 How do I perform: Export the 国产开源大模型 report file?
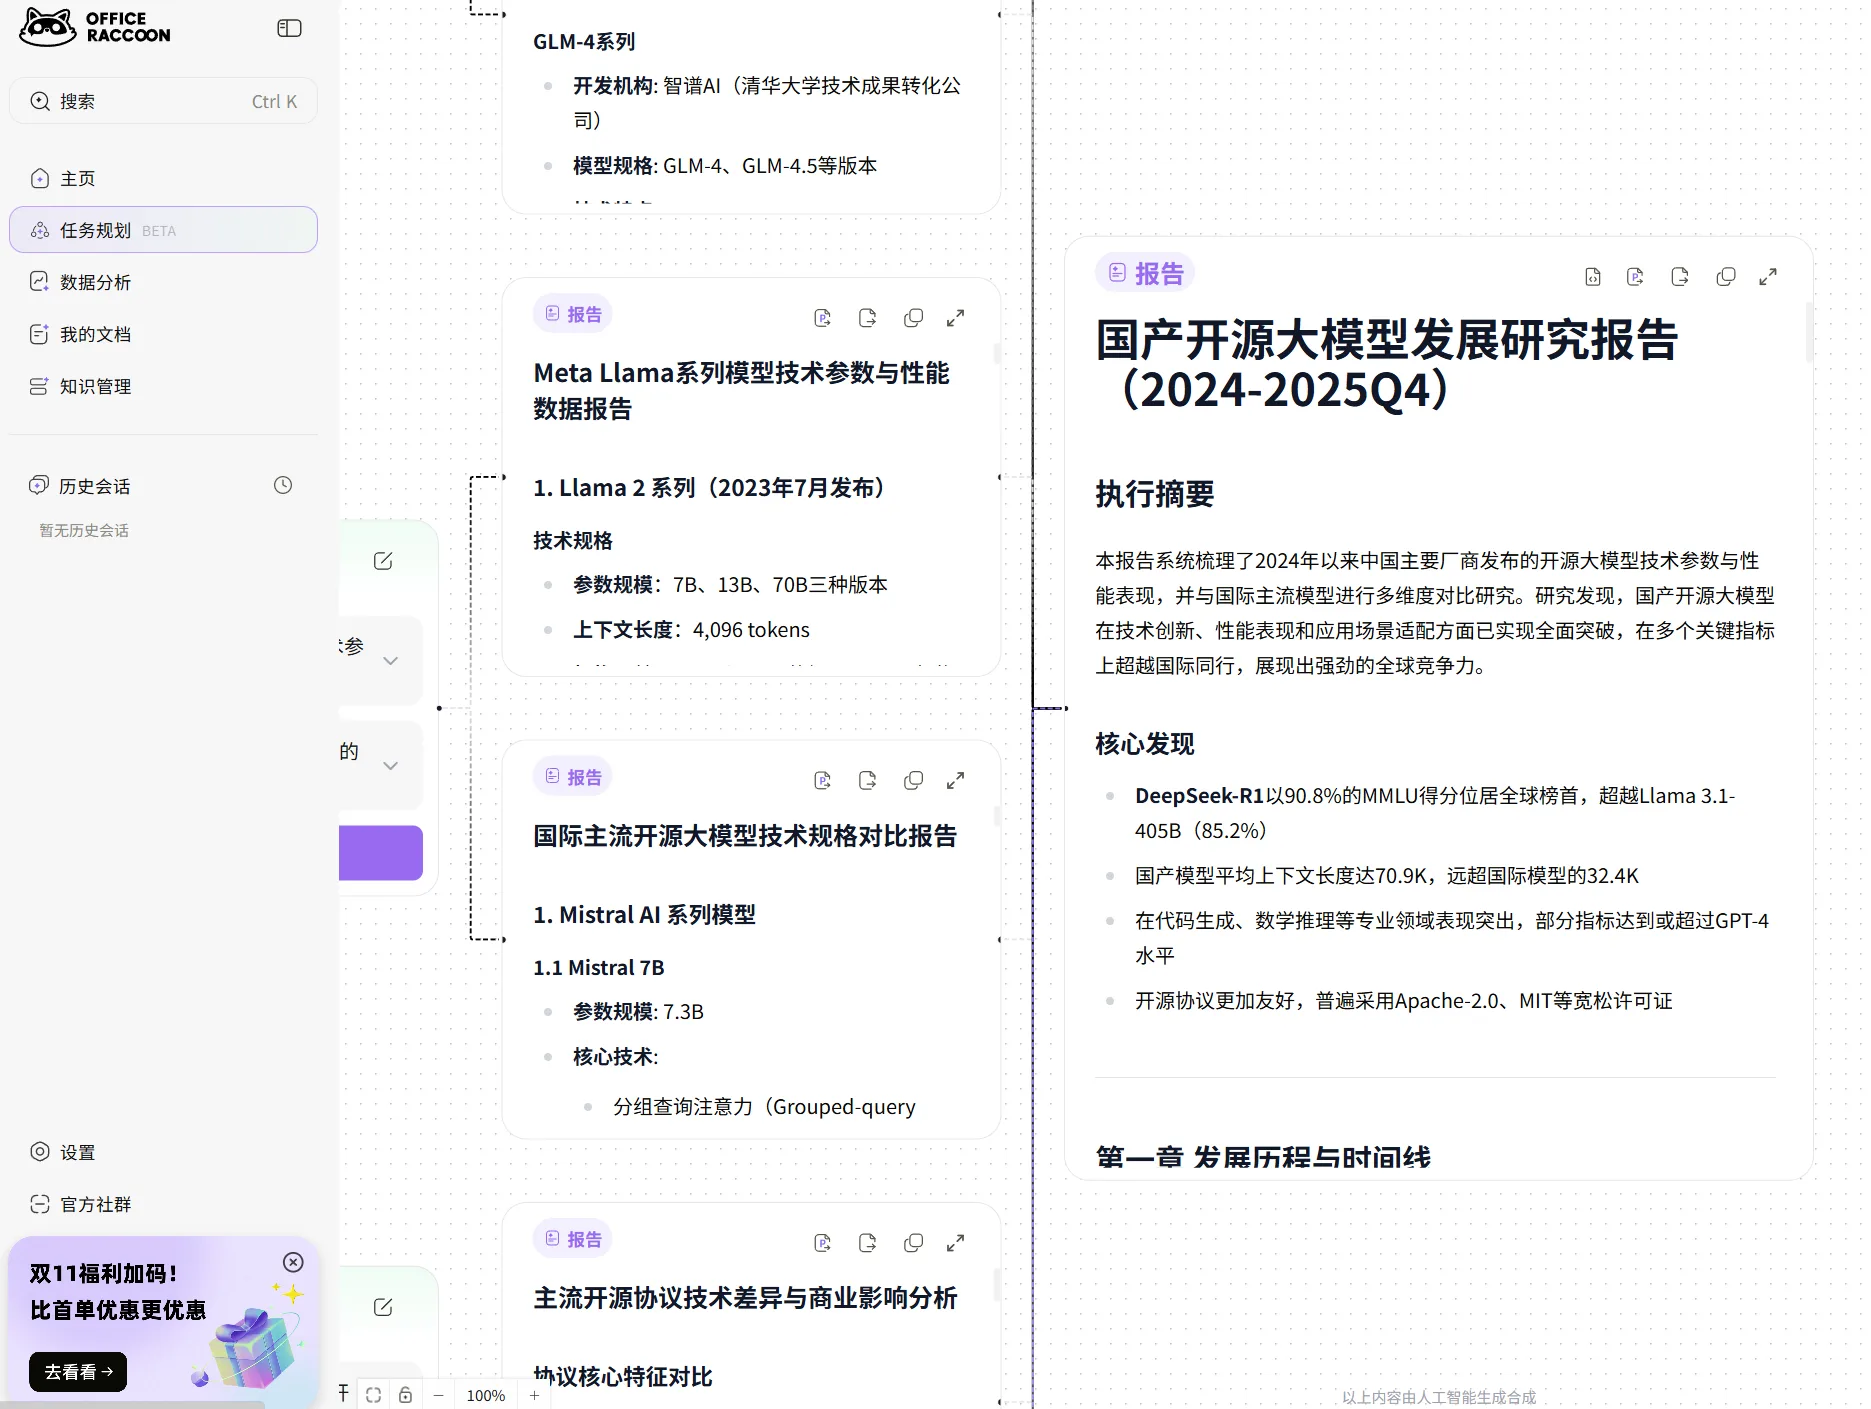point(1680,277)
